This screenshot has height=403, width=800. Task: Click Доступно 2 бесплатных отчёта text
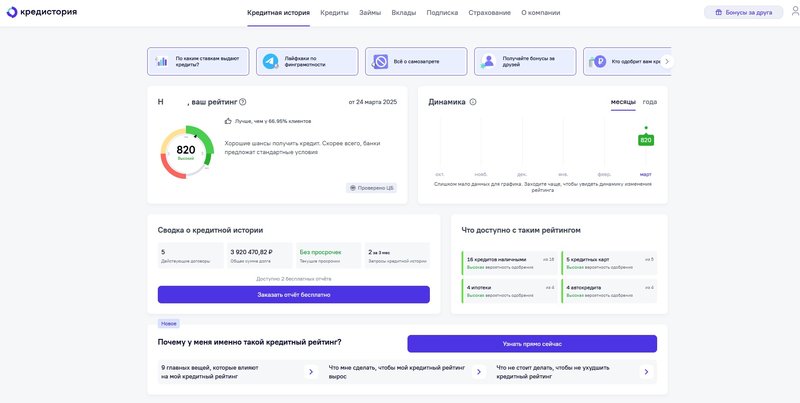click(x=294, y=279)
